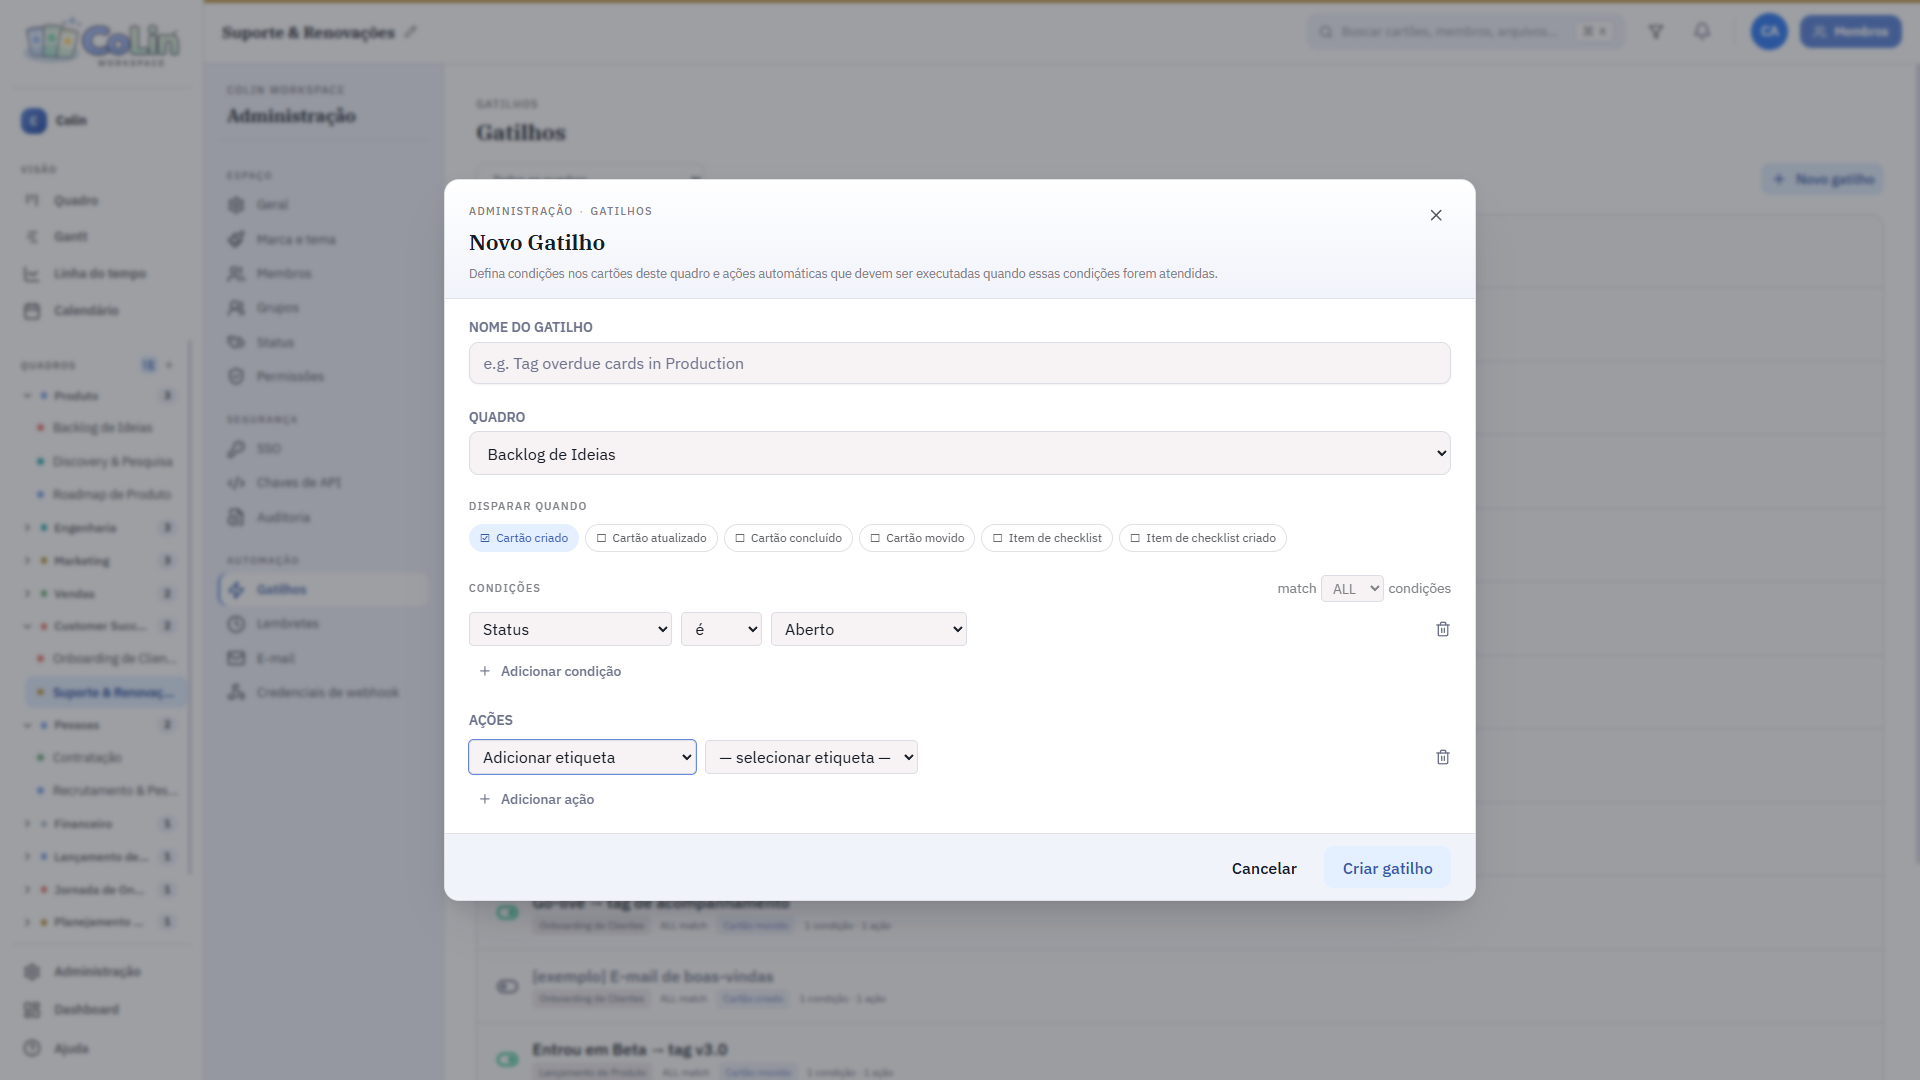Open E-mail in the admin menu
Viewport: 1920px width, 1080px height.
[x=275, y=659]
